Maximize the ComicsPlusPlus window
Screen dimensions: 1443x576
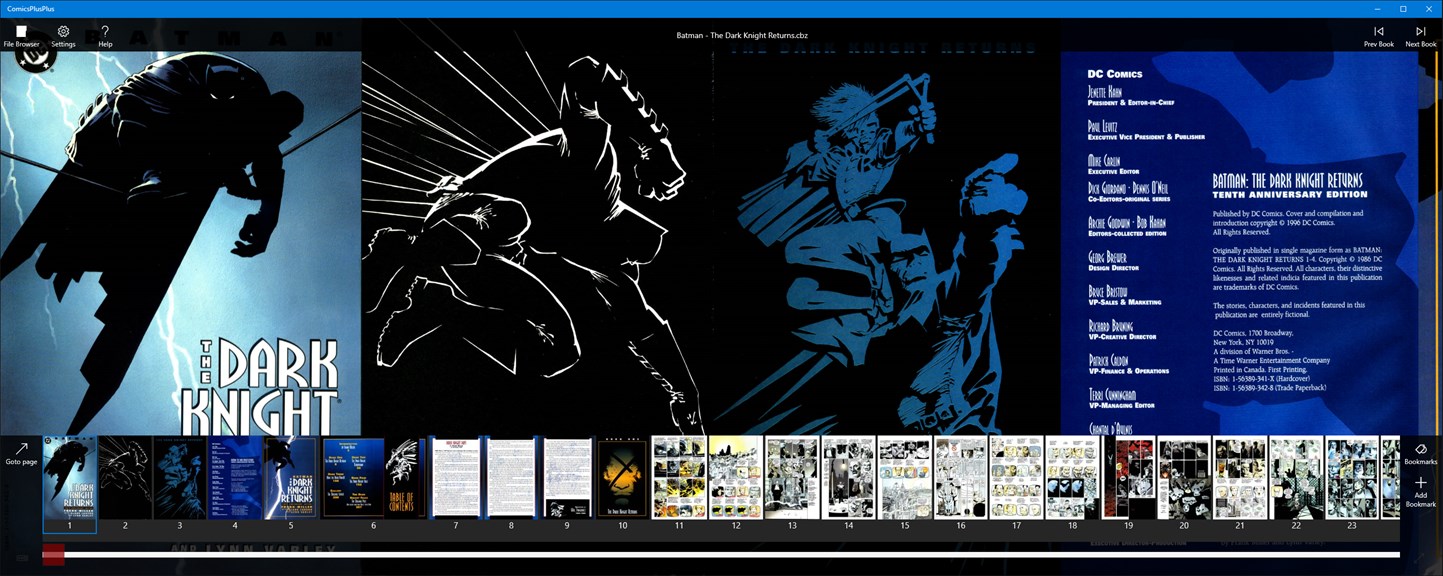pyautogui.click(x=1403, y=8)
